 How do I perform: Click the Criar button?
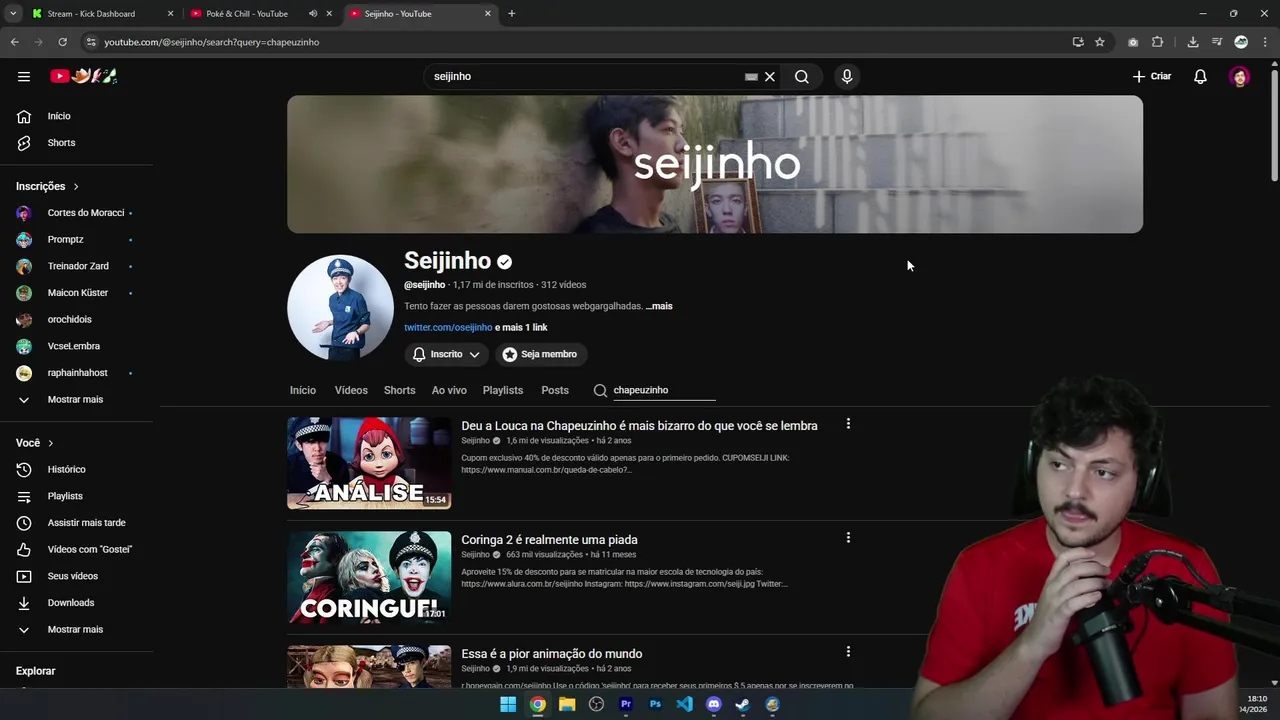pos(1152,76)
